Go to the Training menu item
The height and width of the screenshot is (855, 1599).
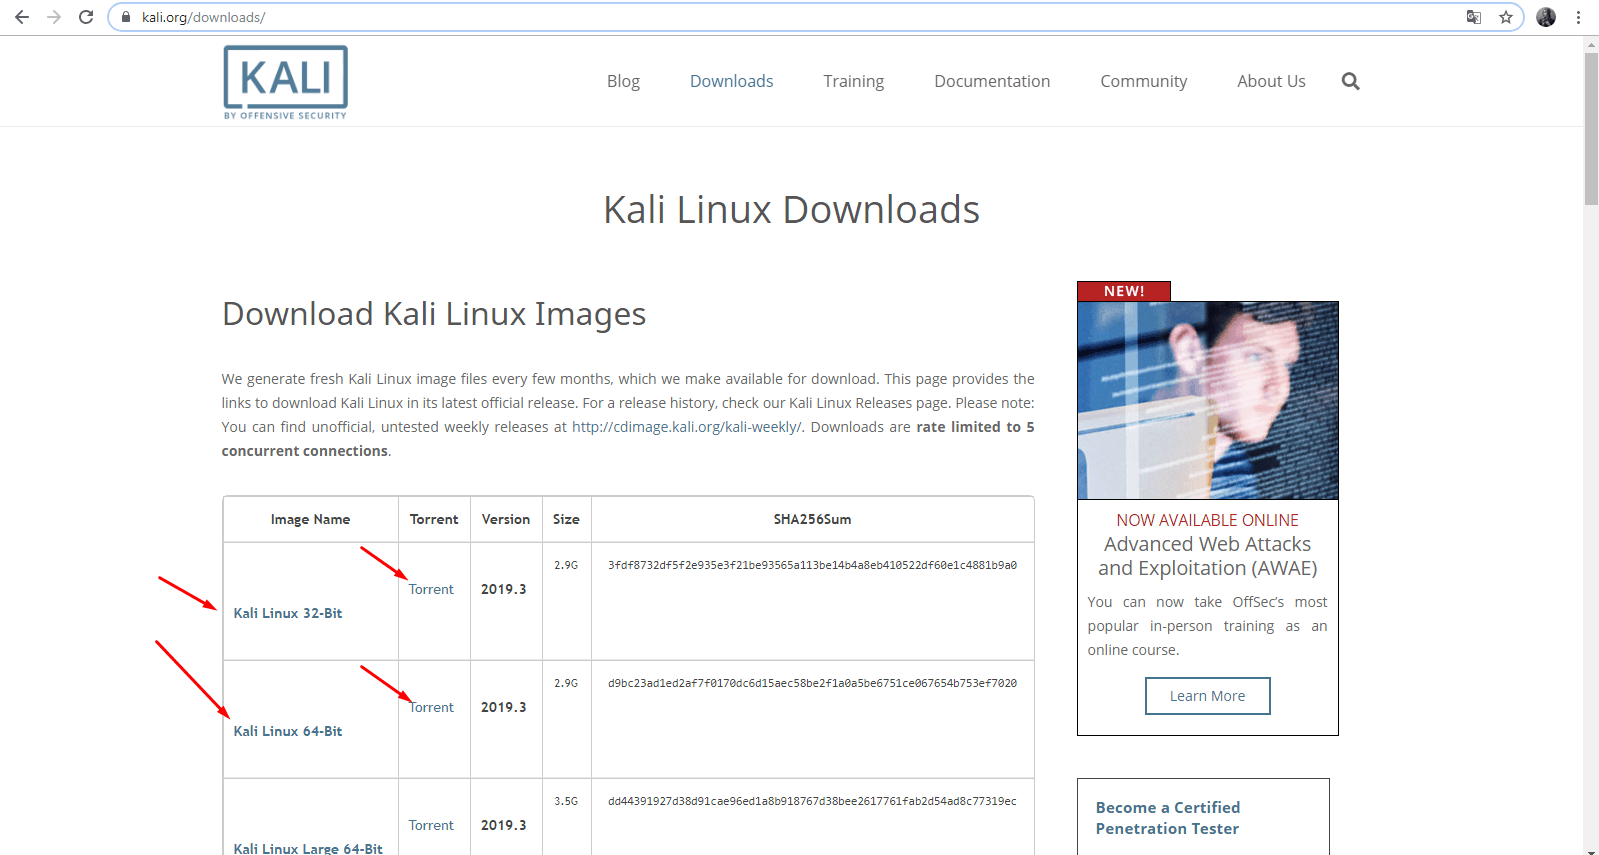853,81
